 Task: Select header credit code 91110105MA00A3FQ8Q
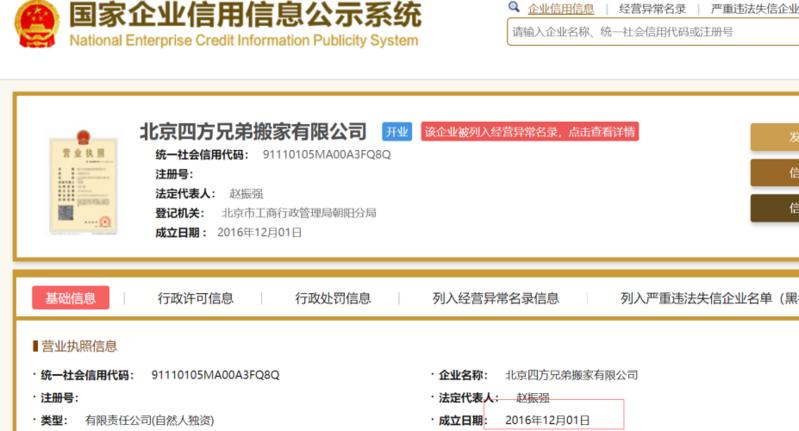tap(327, 154)
